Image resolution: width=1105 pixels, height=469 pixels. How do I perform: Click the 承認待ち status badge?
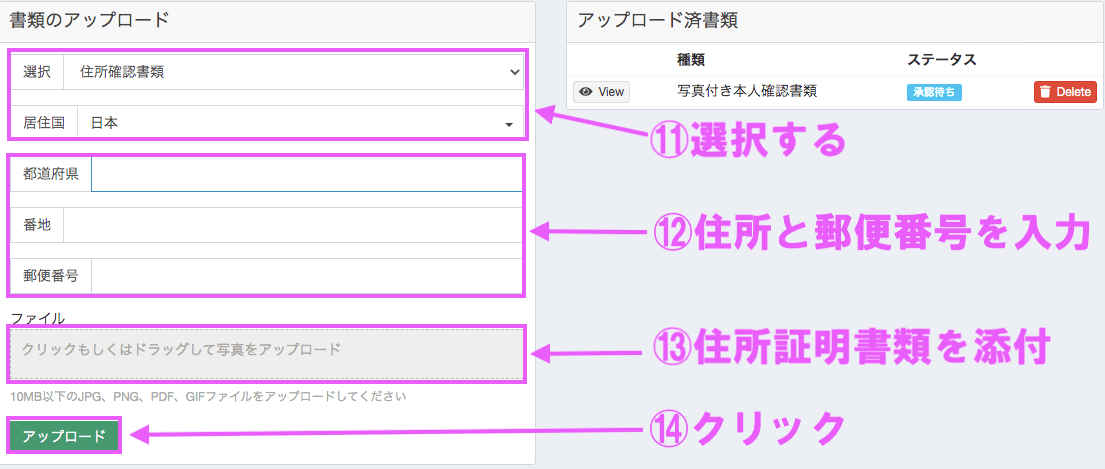(934, 92)
